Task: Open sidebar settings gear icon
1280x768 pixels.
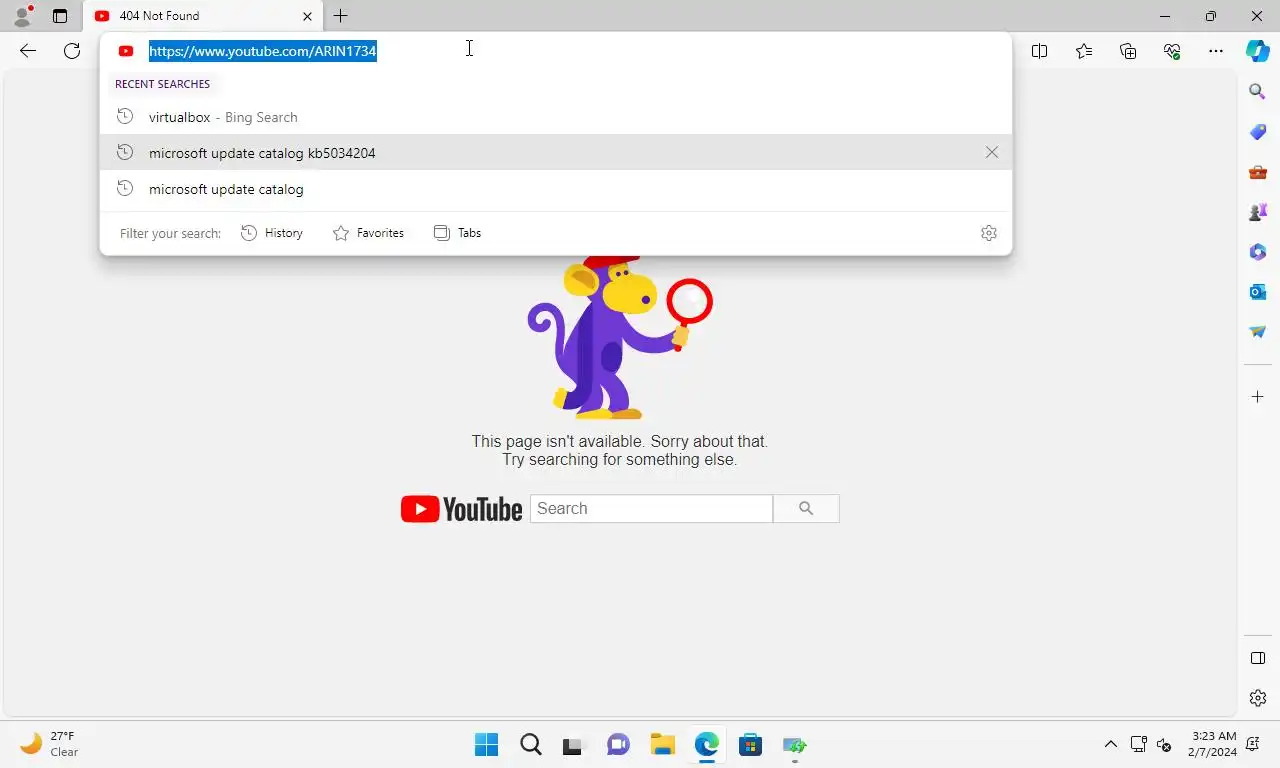Action: pyautogui.click(x=1258, y=698)
